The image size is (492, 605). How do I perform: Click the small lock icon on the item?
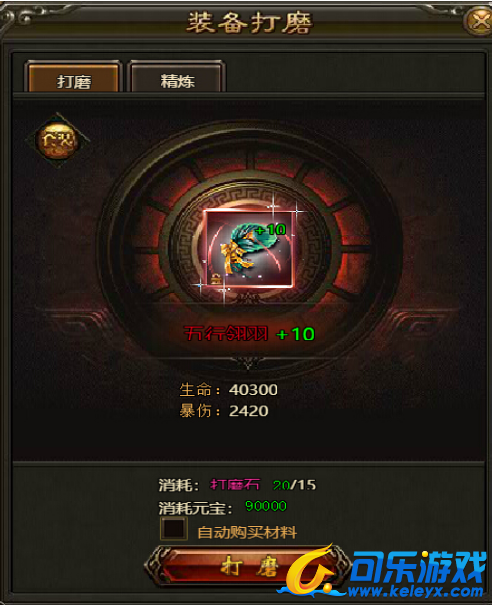click(x=216, y=278)
